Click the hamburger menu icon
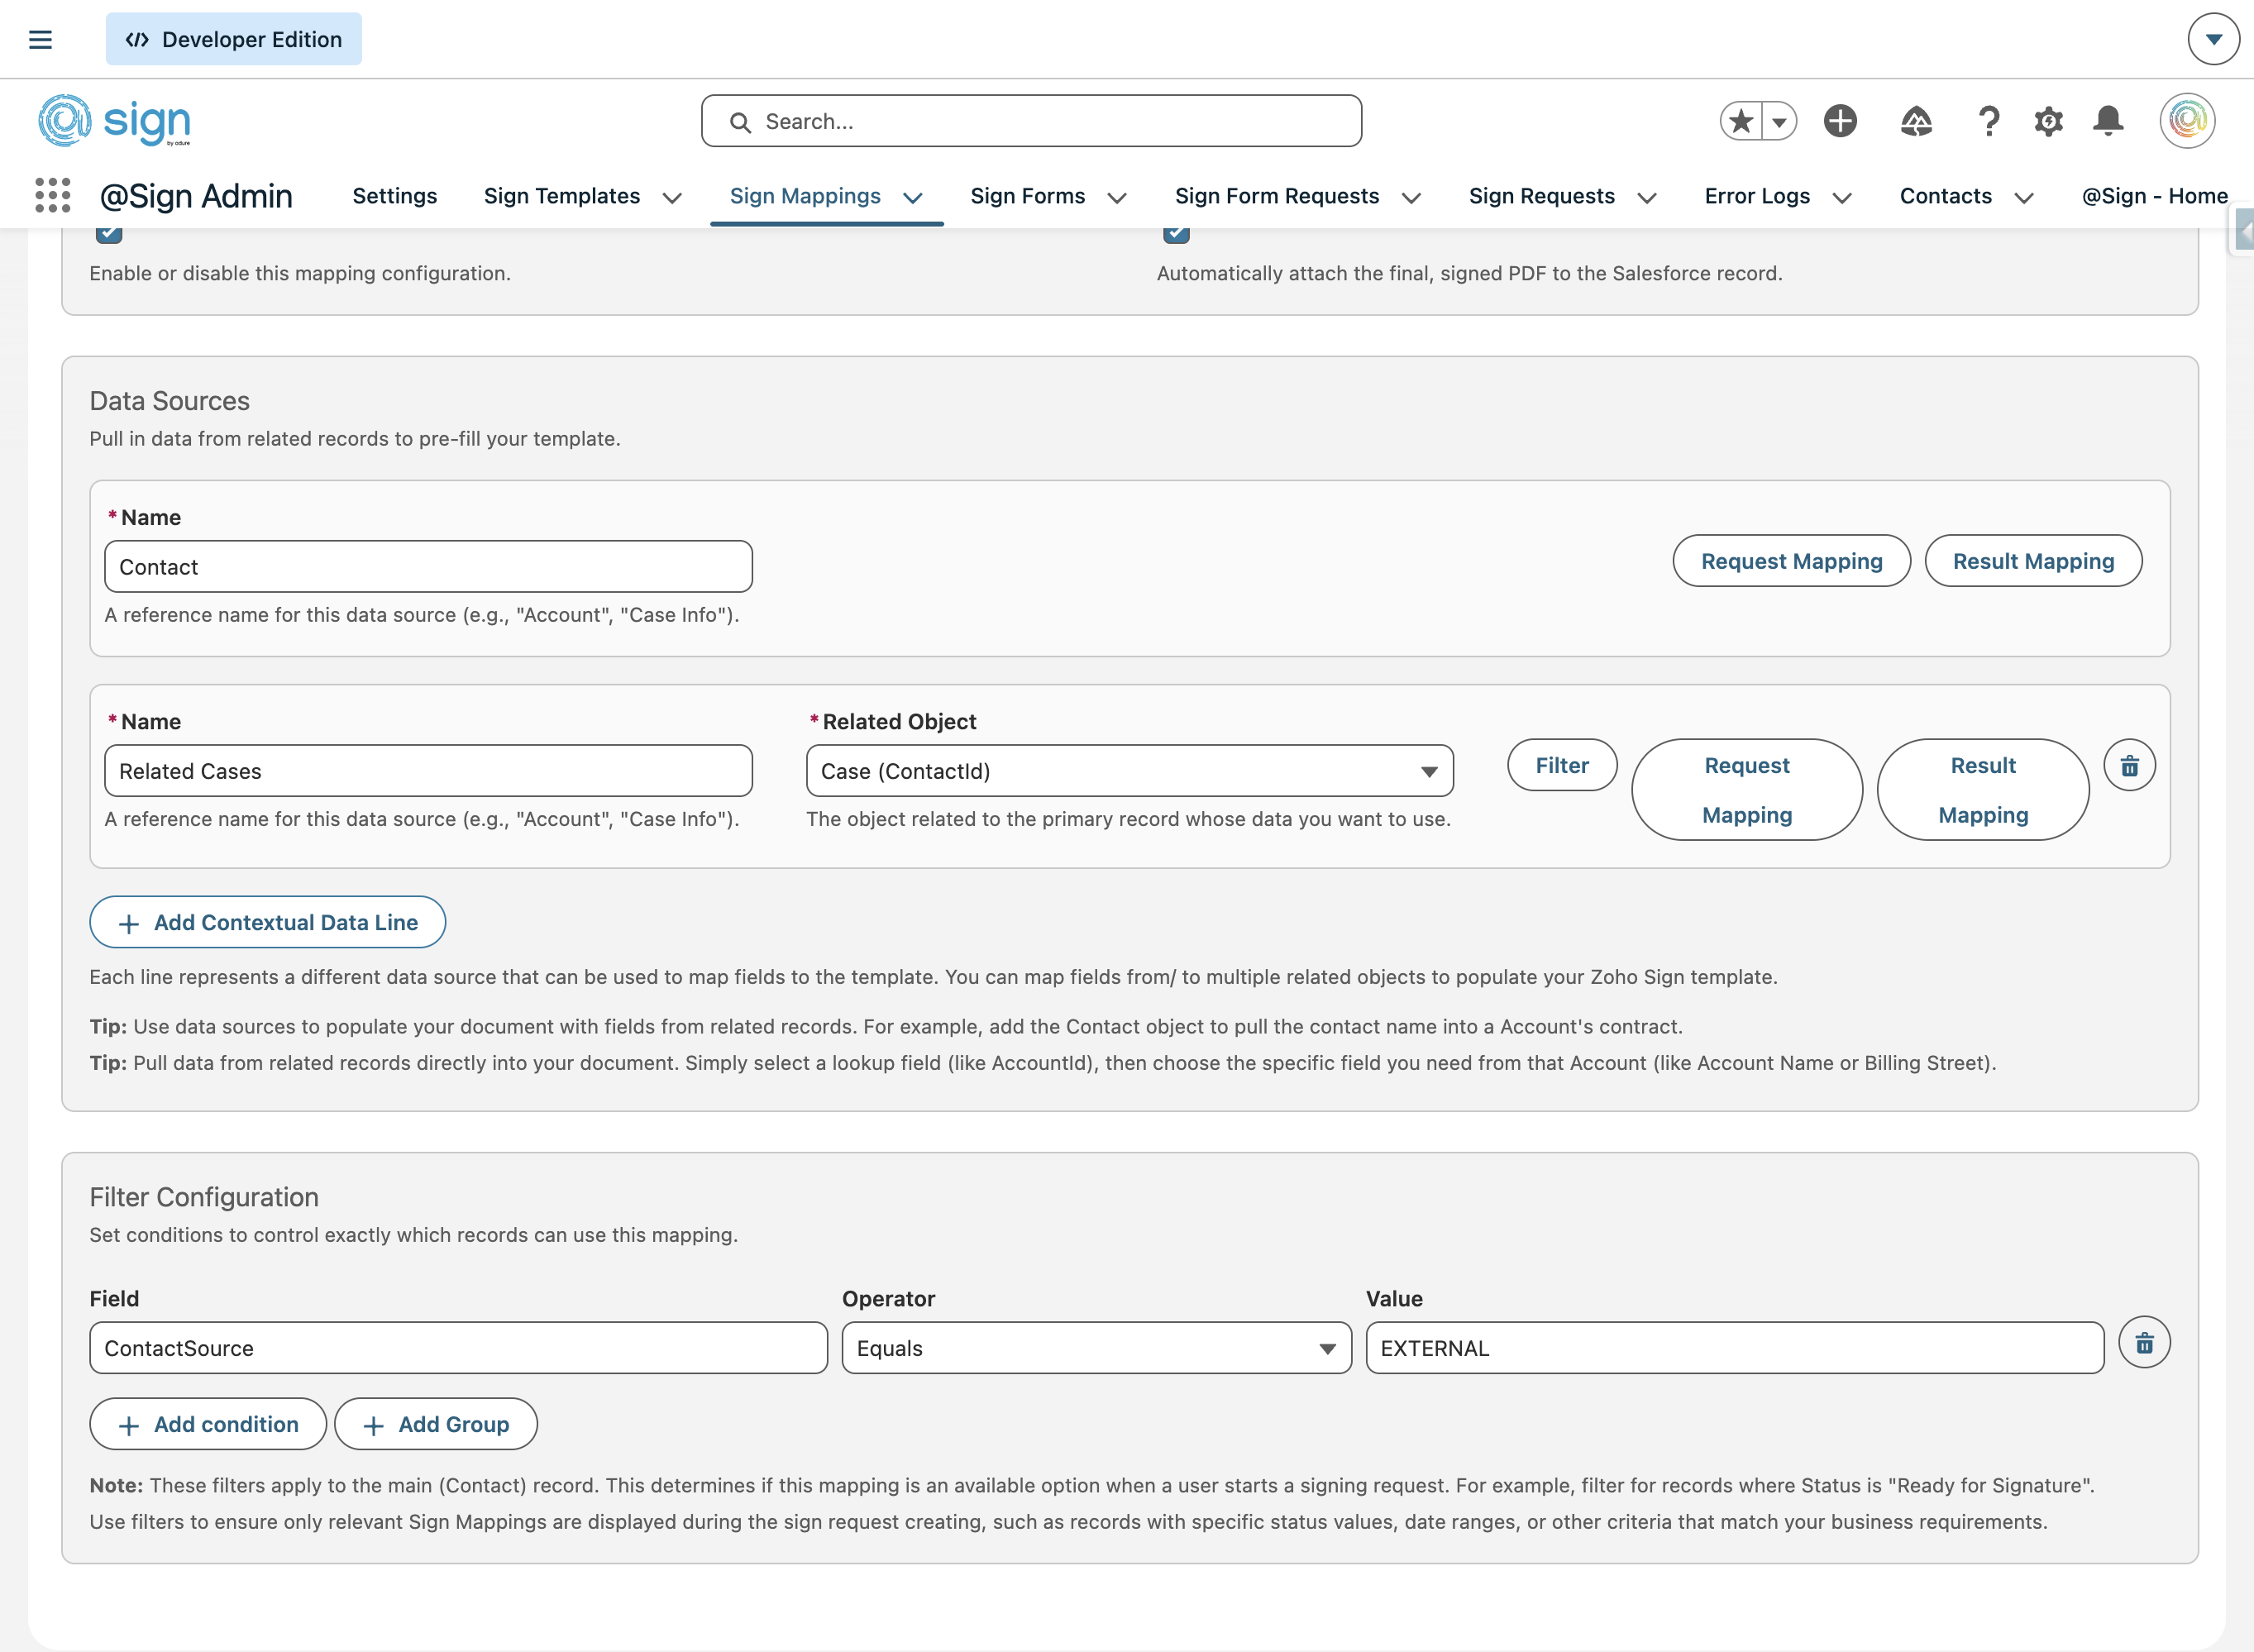 pos(40,40)
